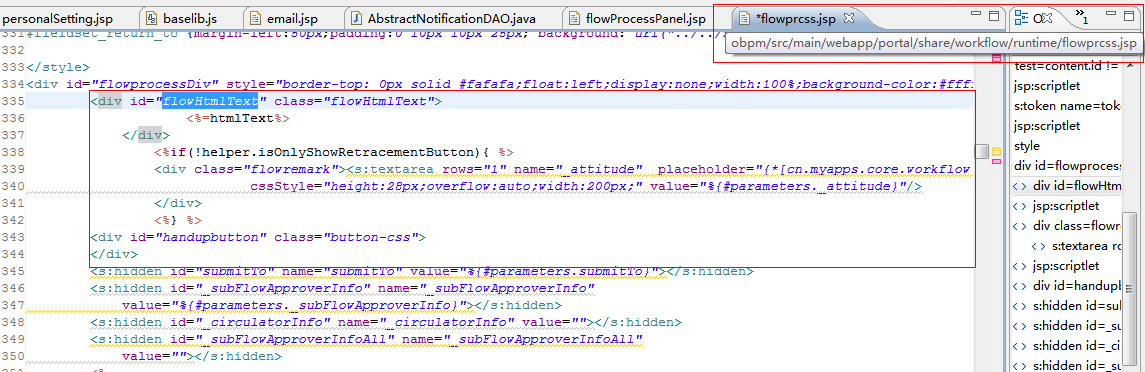The image size is (1145, 372).
Task: Click the '<%} %>' scriptlet on line 342
Action: click(177, 220)
